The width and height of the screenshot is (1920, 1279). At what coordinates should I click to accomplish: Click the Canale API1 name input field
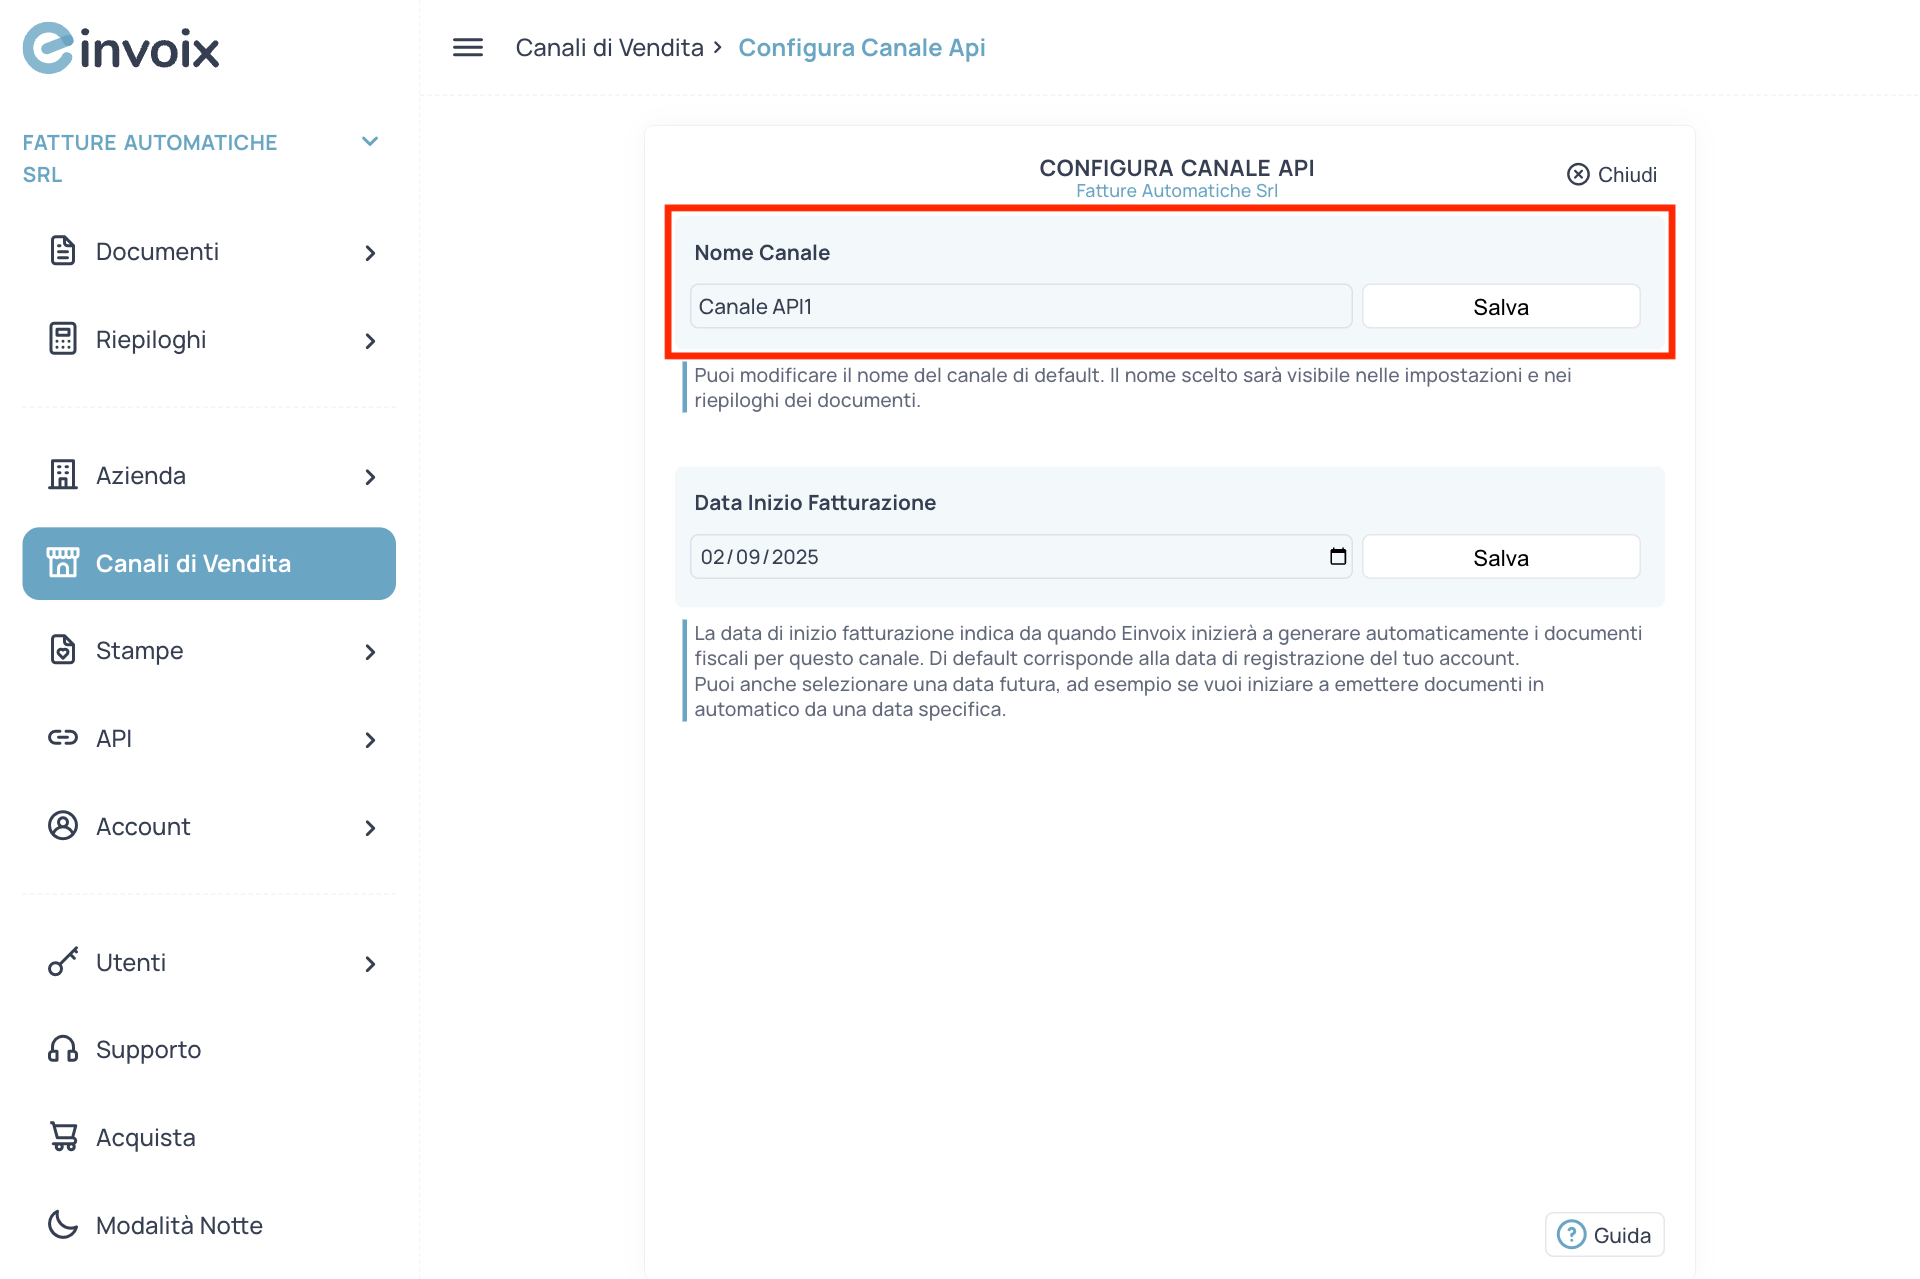click(x=1020, y=306)
